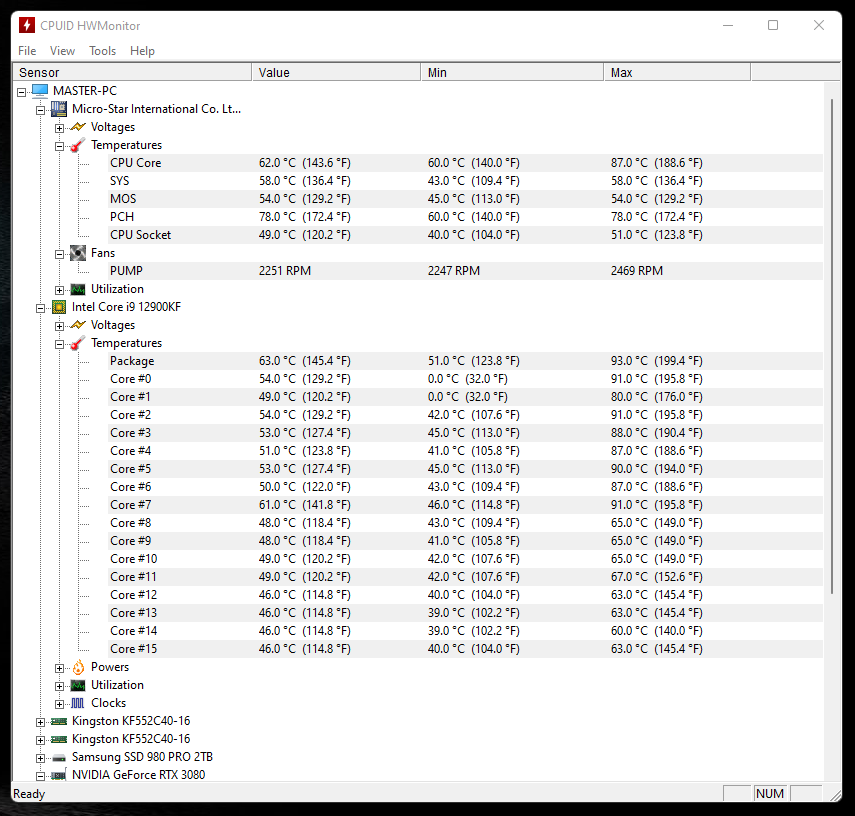Click the window resize grip corner
This screenshot has width=855, height=816.
pos(835,796)
